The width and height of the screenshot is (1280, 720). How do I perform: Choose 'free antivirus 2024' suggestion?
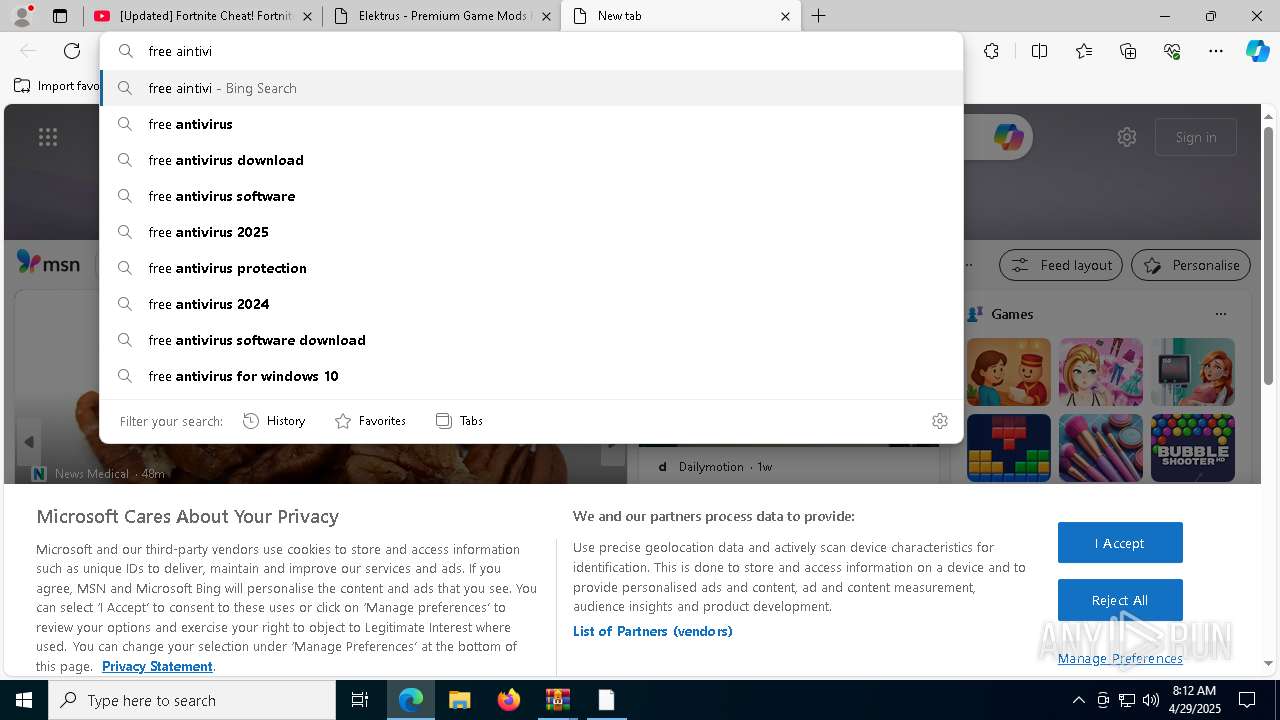(531, 304)
